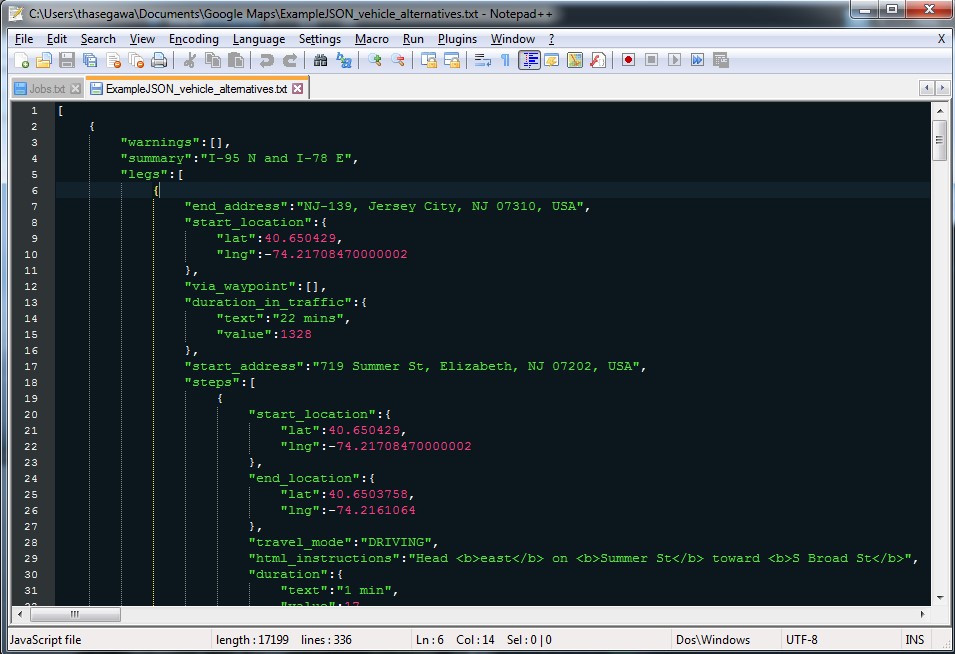955x654 pixels.
Task: Start macro recording with the red dot
Action: click(x=629, y=60)
